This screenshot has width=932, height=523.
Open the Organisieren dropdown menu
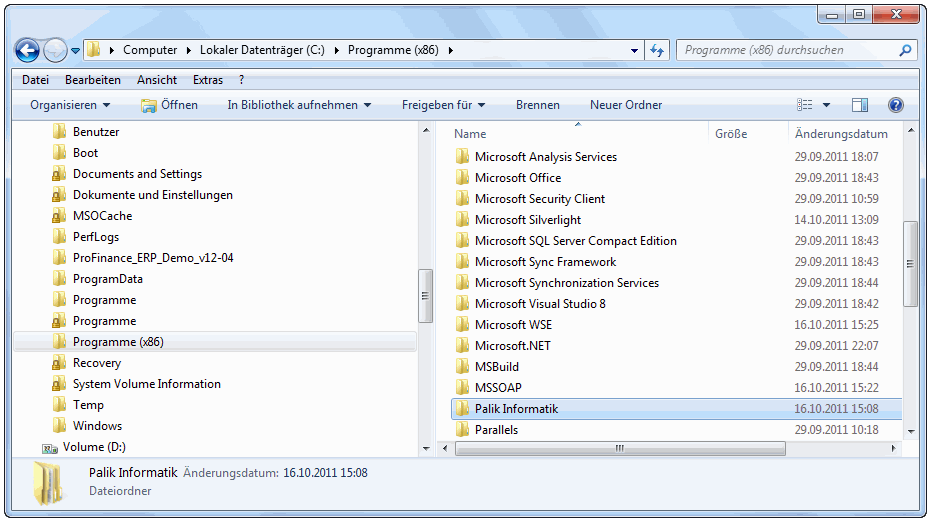click(70, 105)
